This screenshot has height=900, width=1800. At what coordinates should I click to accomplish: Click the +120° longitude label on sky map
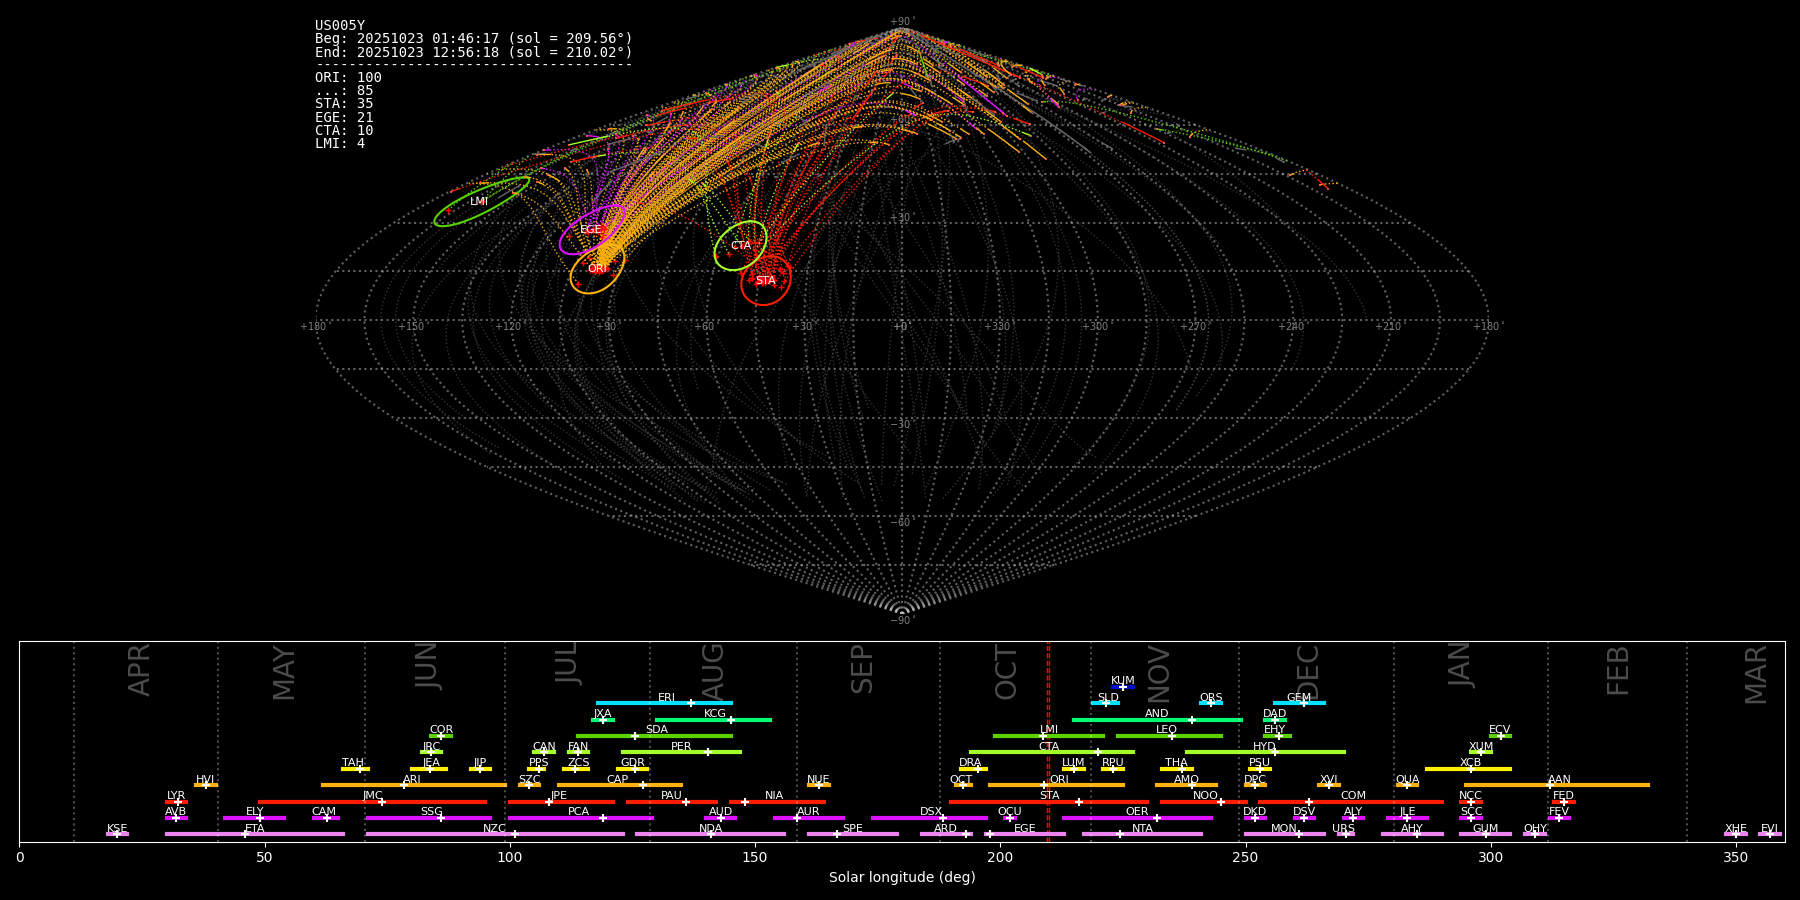(510, 327)
